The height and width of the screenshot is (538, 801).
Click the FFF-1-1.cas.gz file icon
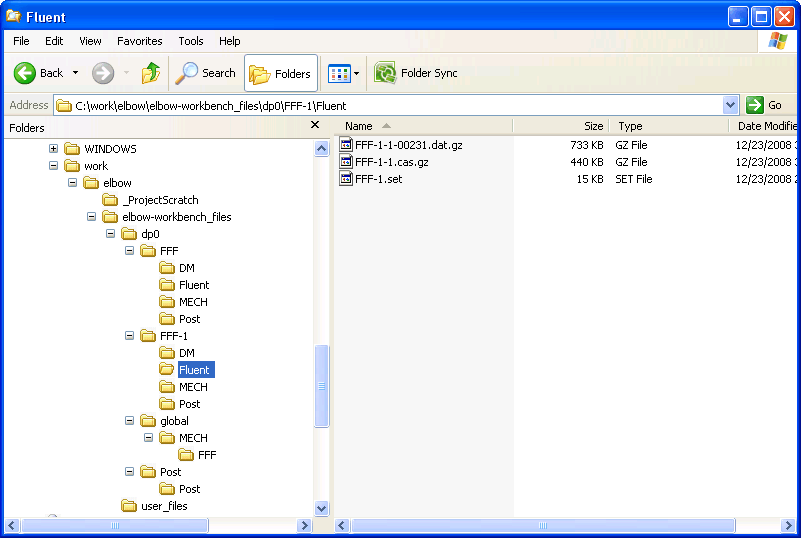click(x=346, y=161)
